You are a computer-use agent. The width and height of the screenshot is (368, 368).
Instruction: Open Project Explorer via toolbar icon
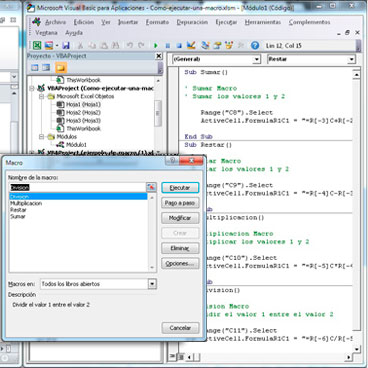click(205, 45)
